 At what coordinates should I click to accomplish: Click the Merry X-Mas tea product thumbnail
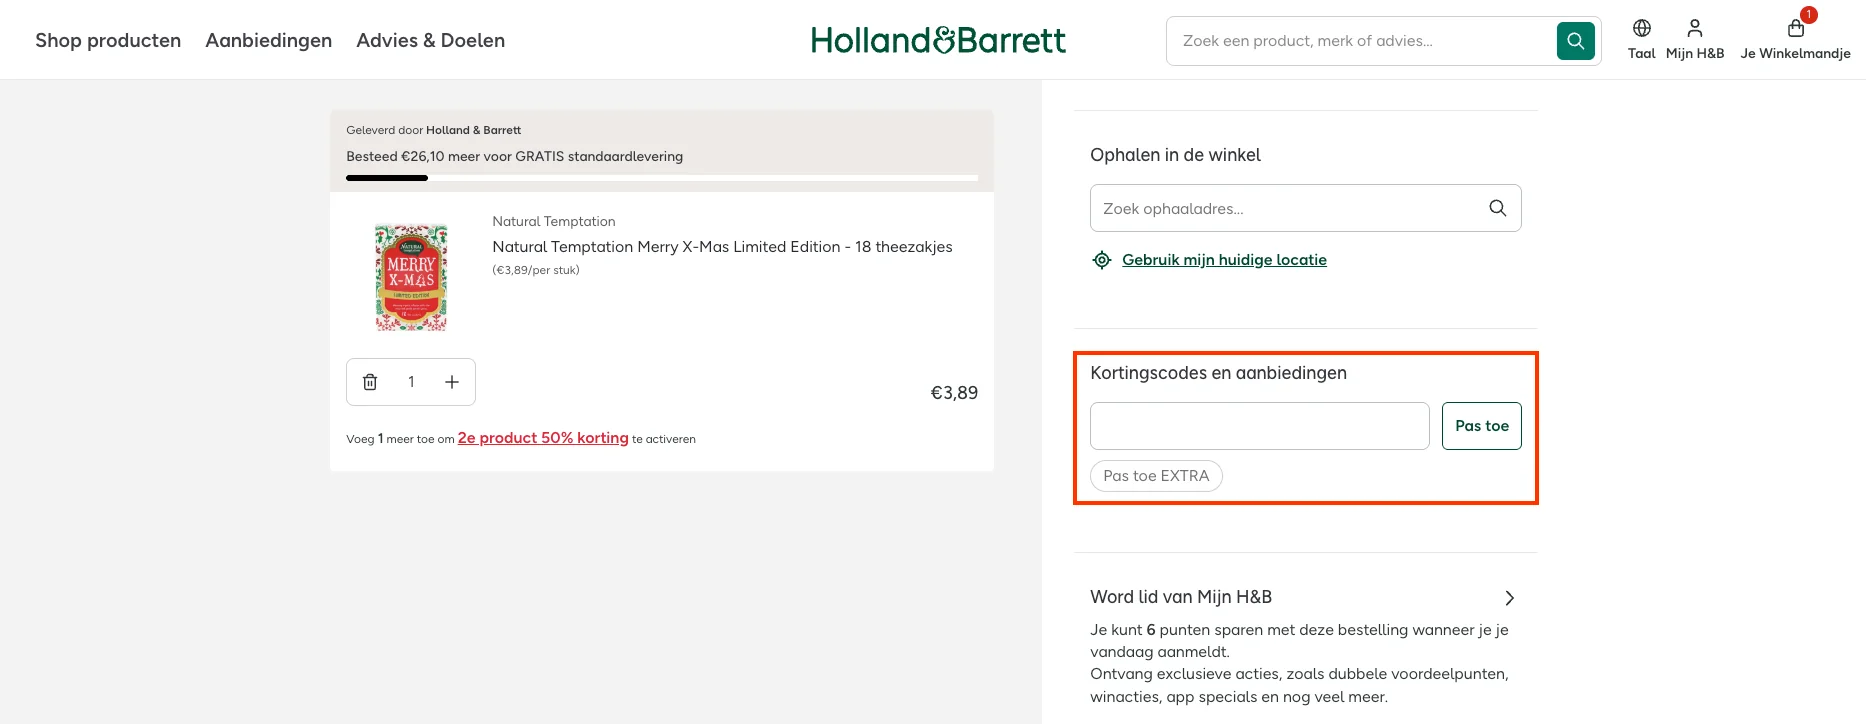pyautogui.click(x=411, y=277)
